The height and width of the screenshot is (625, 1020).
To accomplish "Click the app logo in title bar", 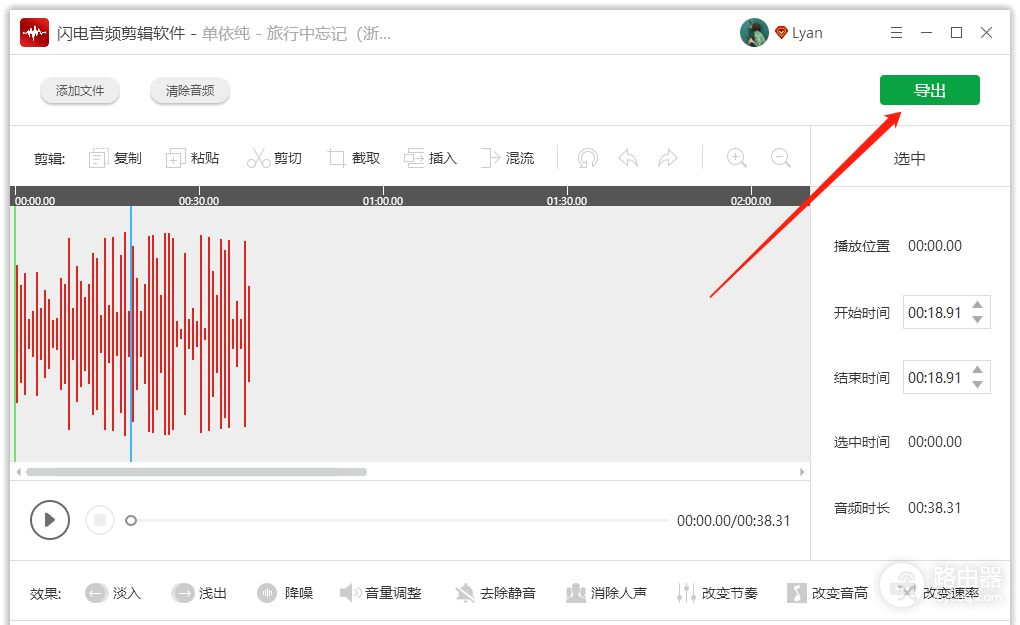I will tap(34, 33).
